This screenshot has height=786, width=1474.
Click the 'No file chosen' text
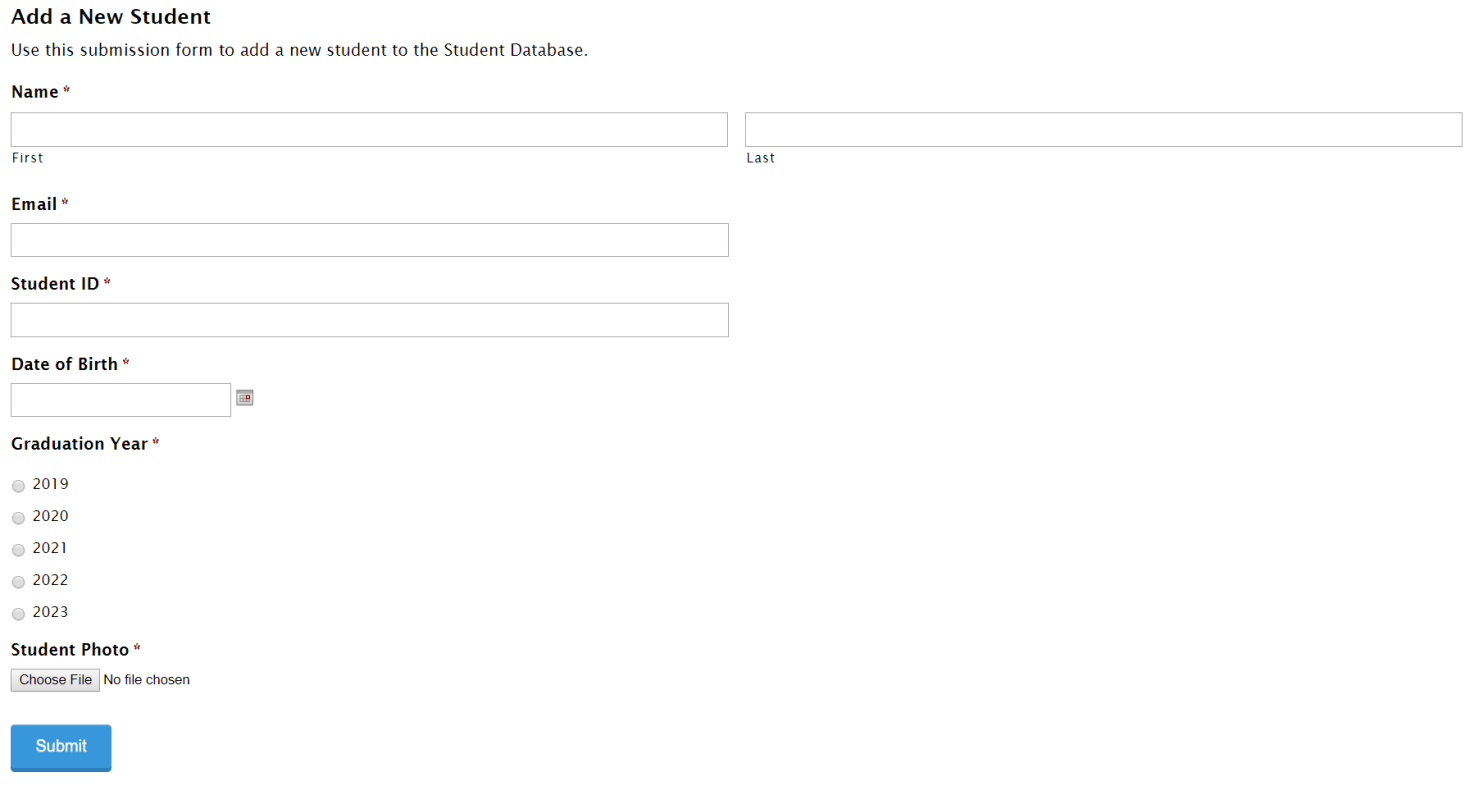pos(146,680)
